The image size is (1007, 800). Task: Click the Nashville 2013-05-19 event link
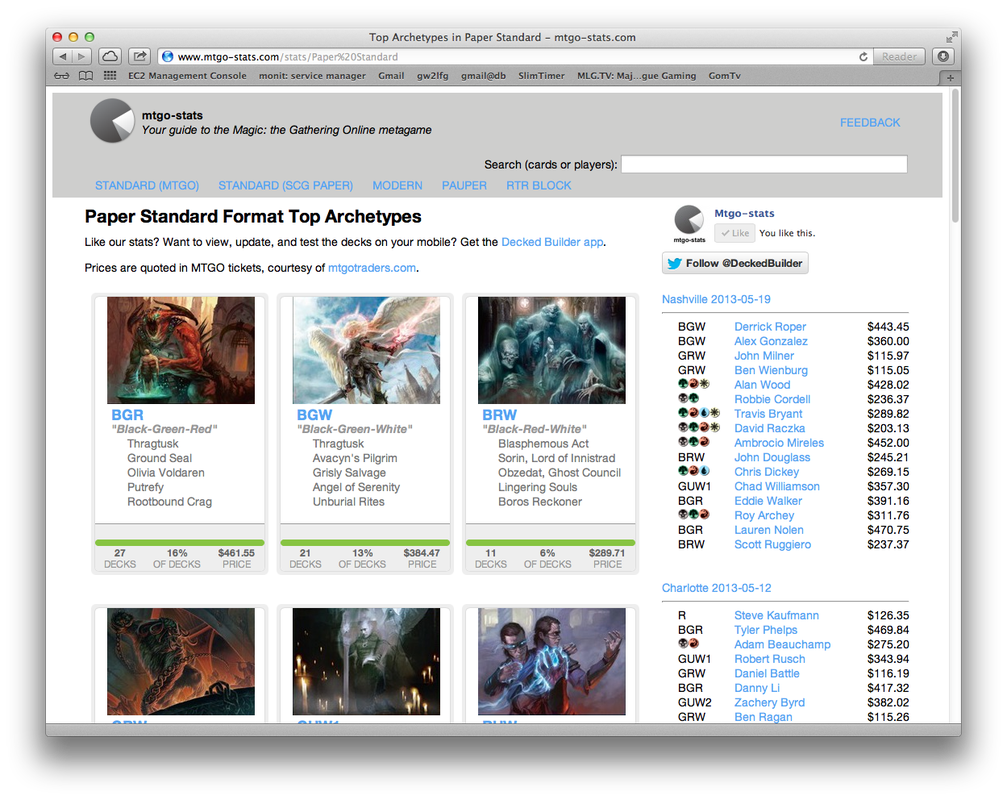(716, 299)
